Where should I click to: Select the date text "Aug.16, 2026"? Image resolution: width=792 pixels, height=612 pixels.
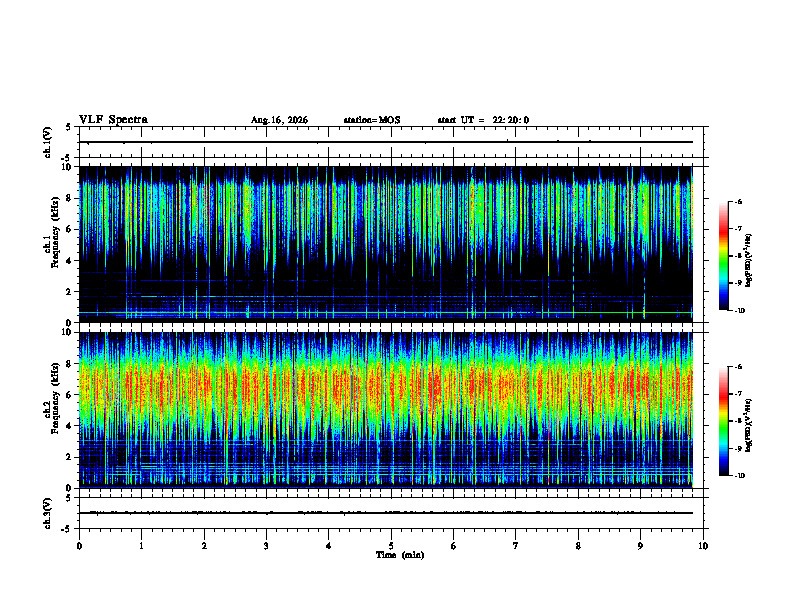click(x=279, y=120)
